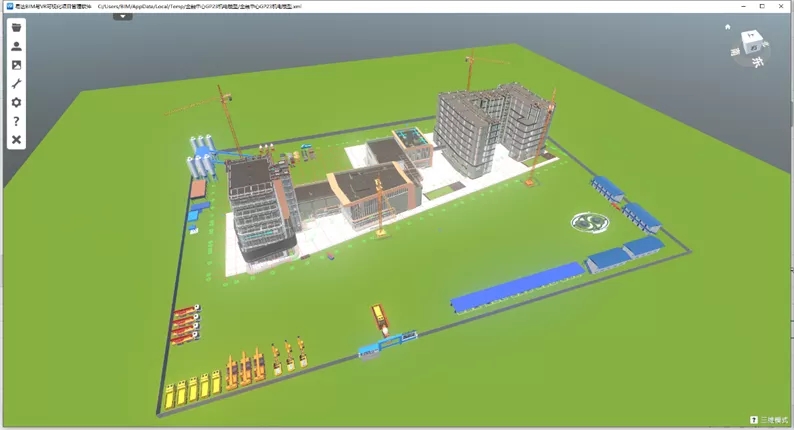Close the application window
The width and height of the screenshot is (794, 430).
click(781, 6)
